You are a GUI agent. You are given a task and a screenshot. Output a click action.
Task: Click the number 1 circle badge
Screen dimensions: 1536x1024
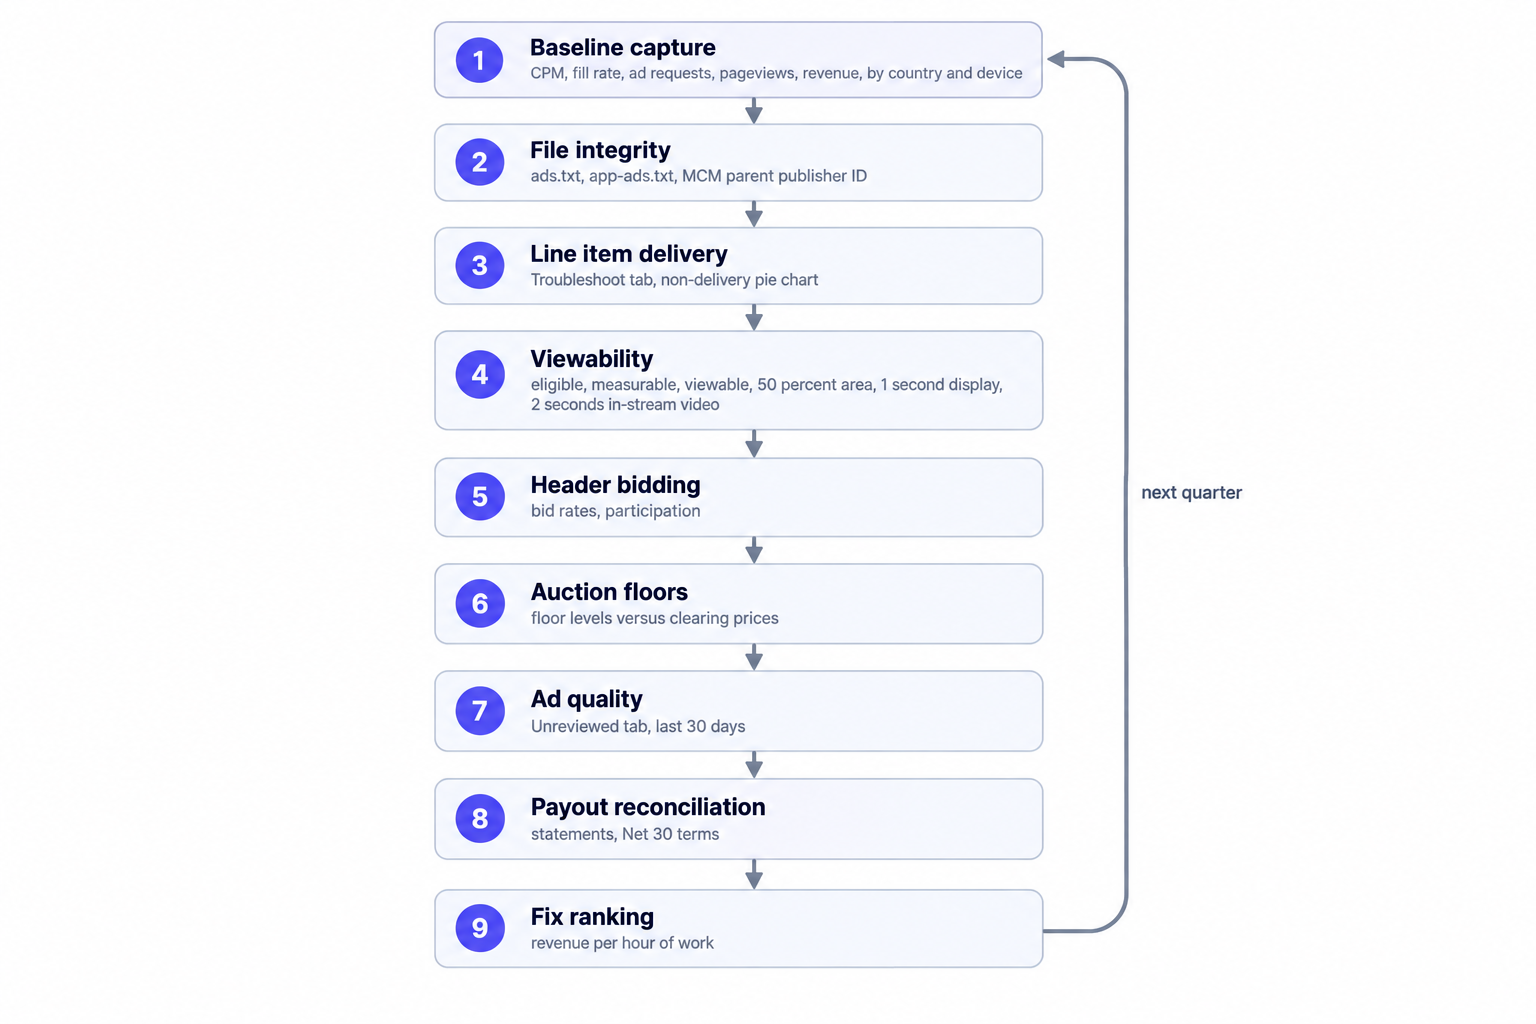click(479, 60)
